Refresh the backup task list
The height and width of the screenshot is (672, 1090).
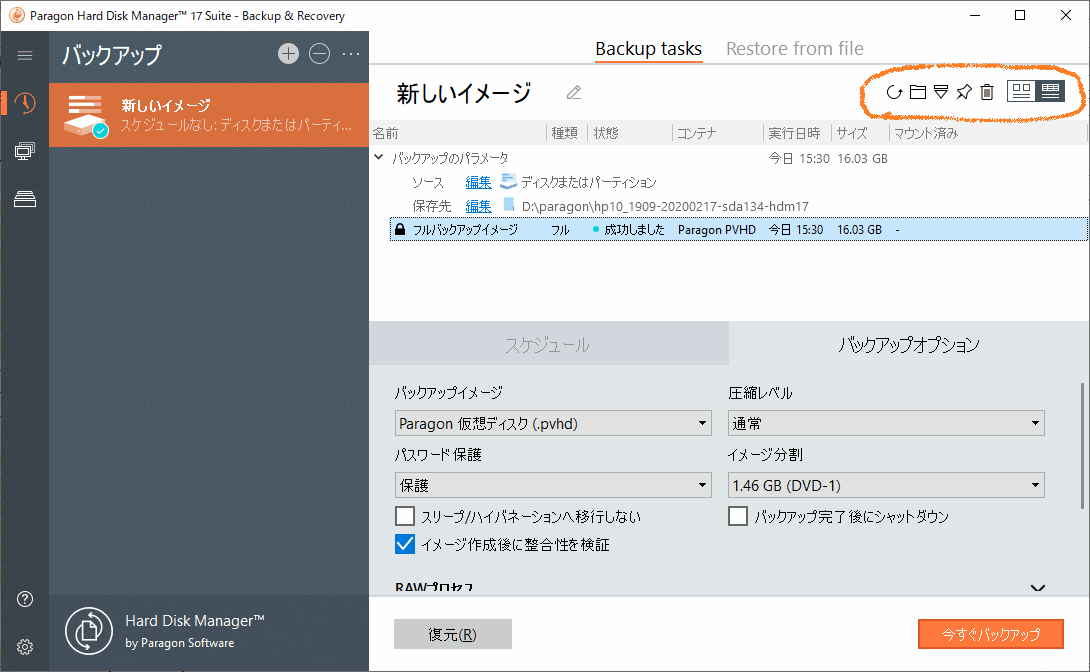[894, 91]
